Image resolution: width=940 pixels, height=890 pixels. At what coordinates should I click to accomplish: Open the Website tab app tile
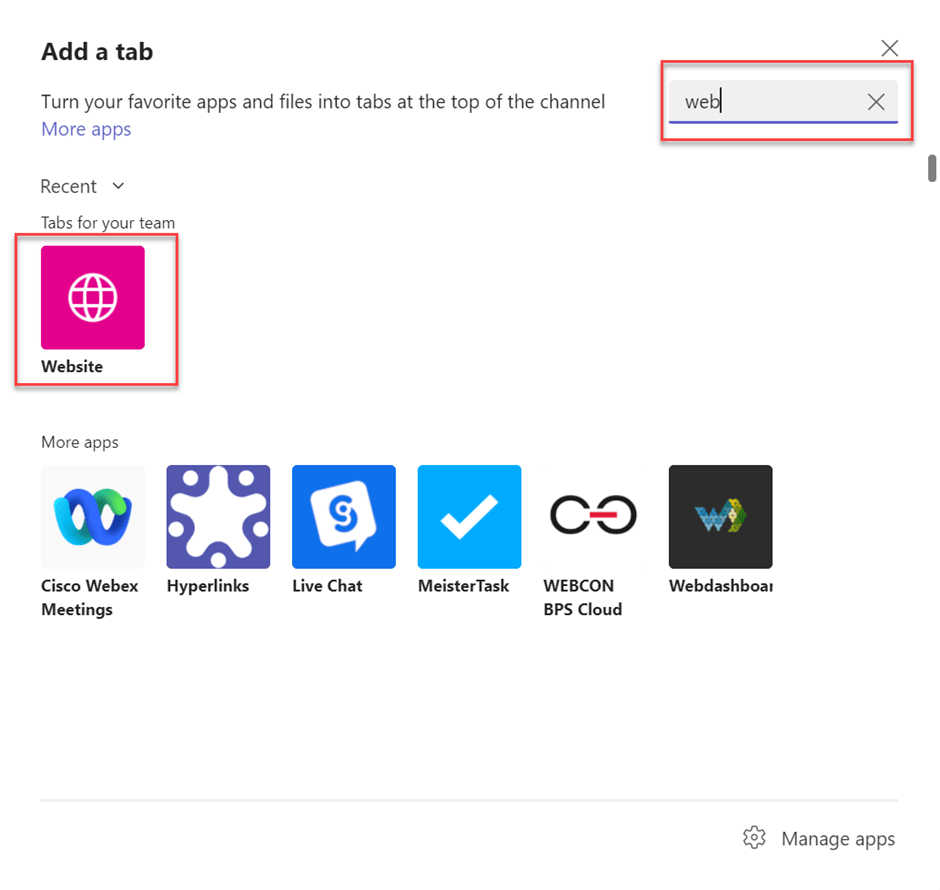[93, 298]
